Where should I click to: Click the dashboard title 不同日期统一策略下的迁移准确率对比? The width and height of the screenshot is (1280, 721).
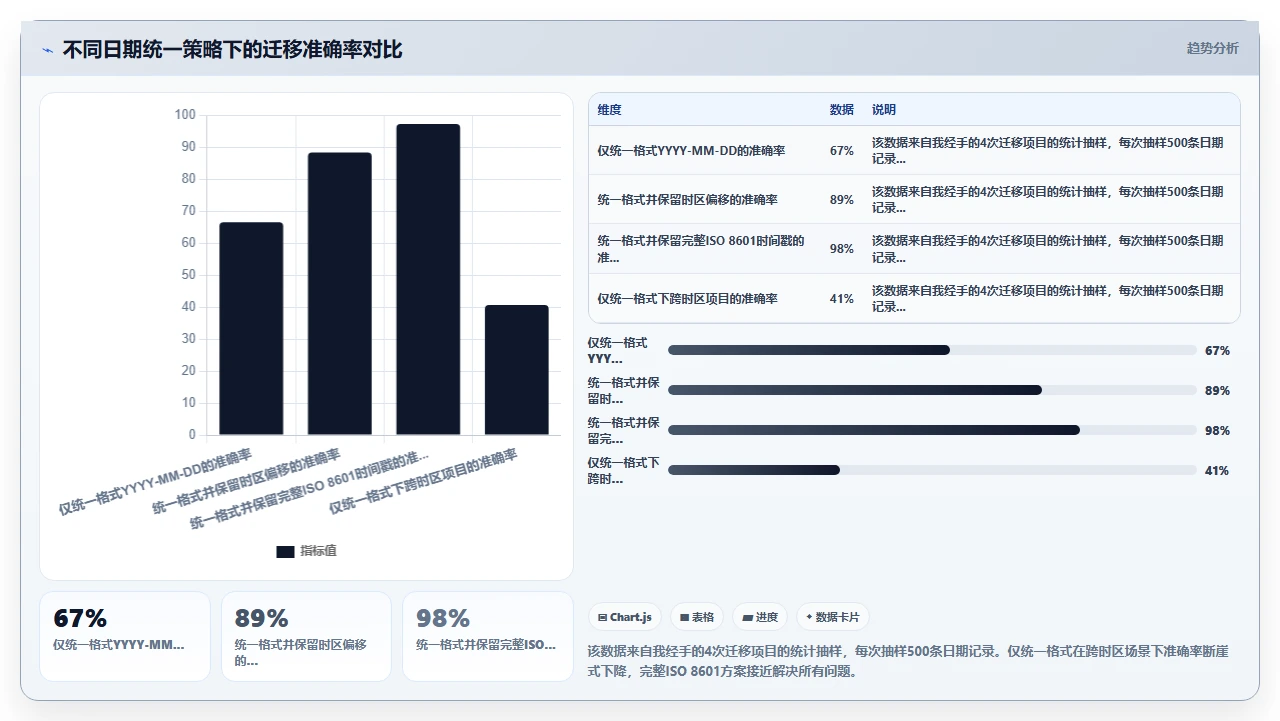(232, 50)
